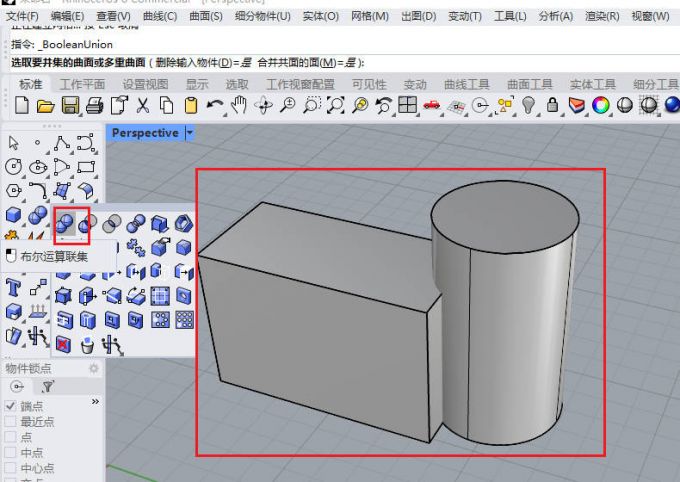Click the Rotate view icon
The image size is (680, 482).
(263, 105)
